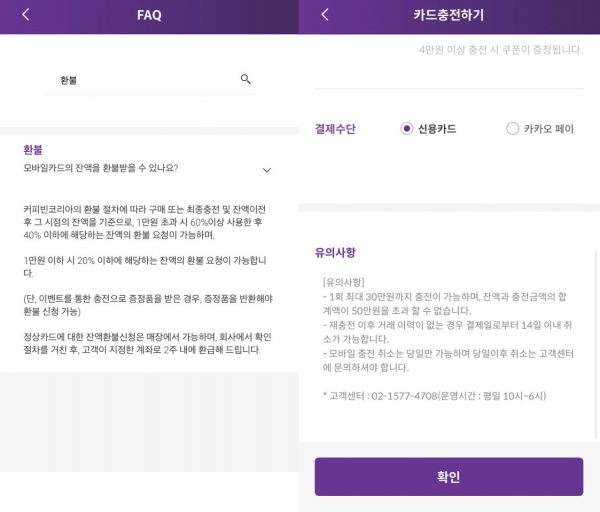Click the charge amount input with coupon hint
Viewport: 600px width, 512px height.
pyautogui.click(x=449, y=65)
